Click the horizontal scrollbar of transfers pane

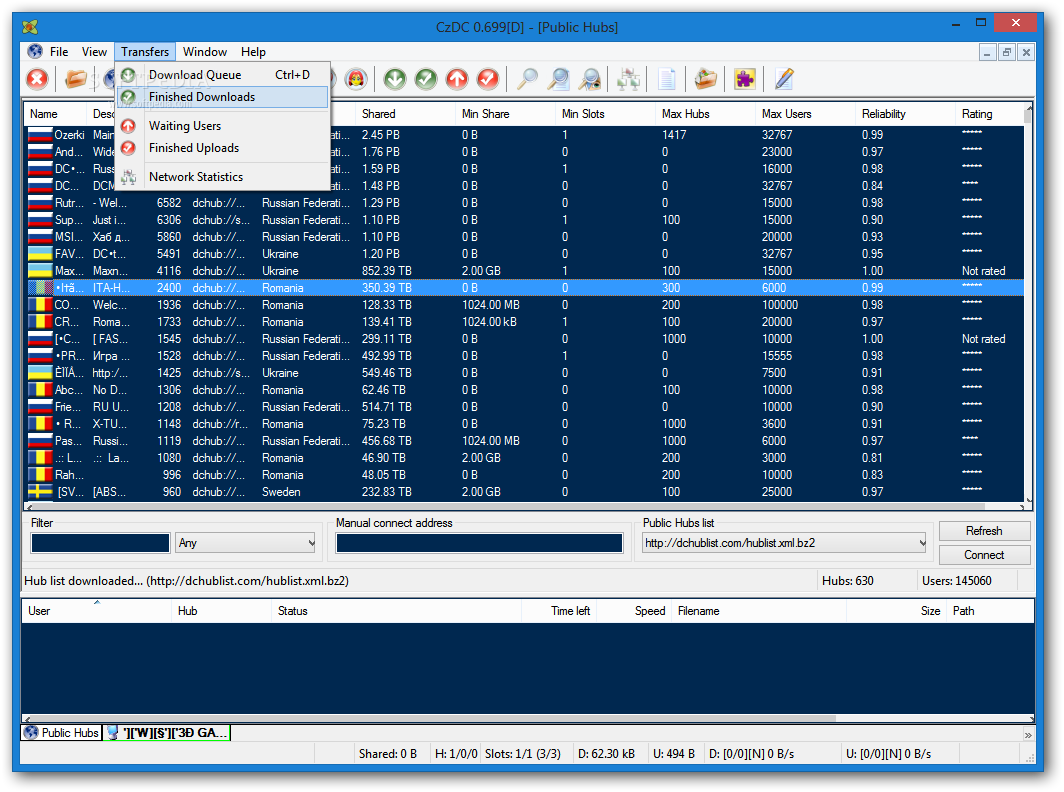[x=527, y=718]
